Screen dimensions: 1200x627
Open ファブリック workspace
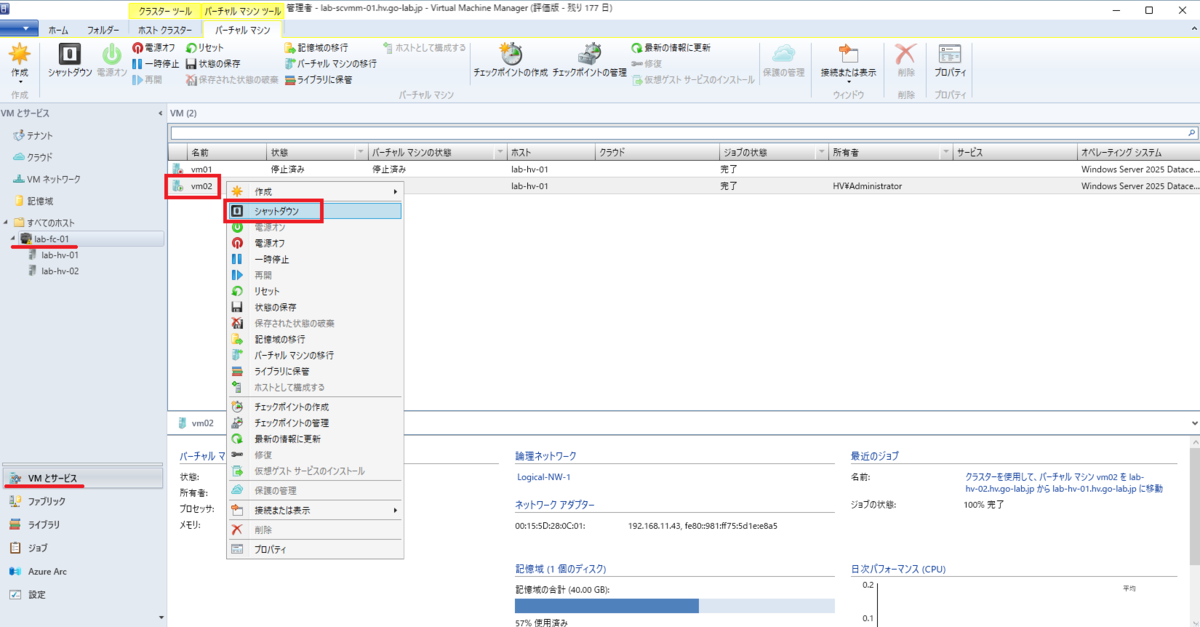click(x=82, y=501)
